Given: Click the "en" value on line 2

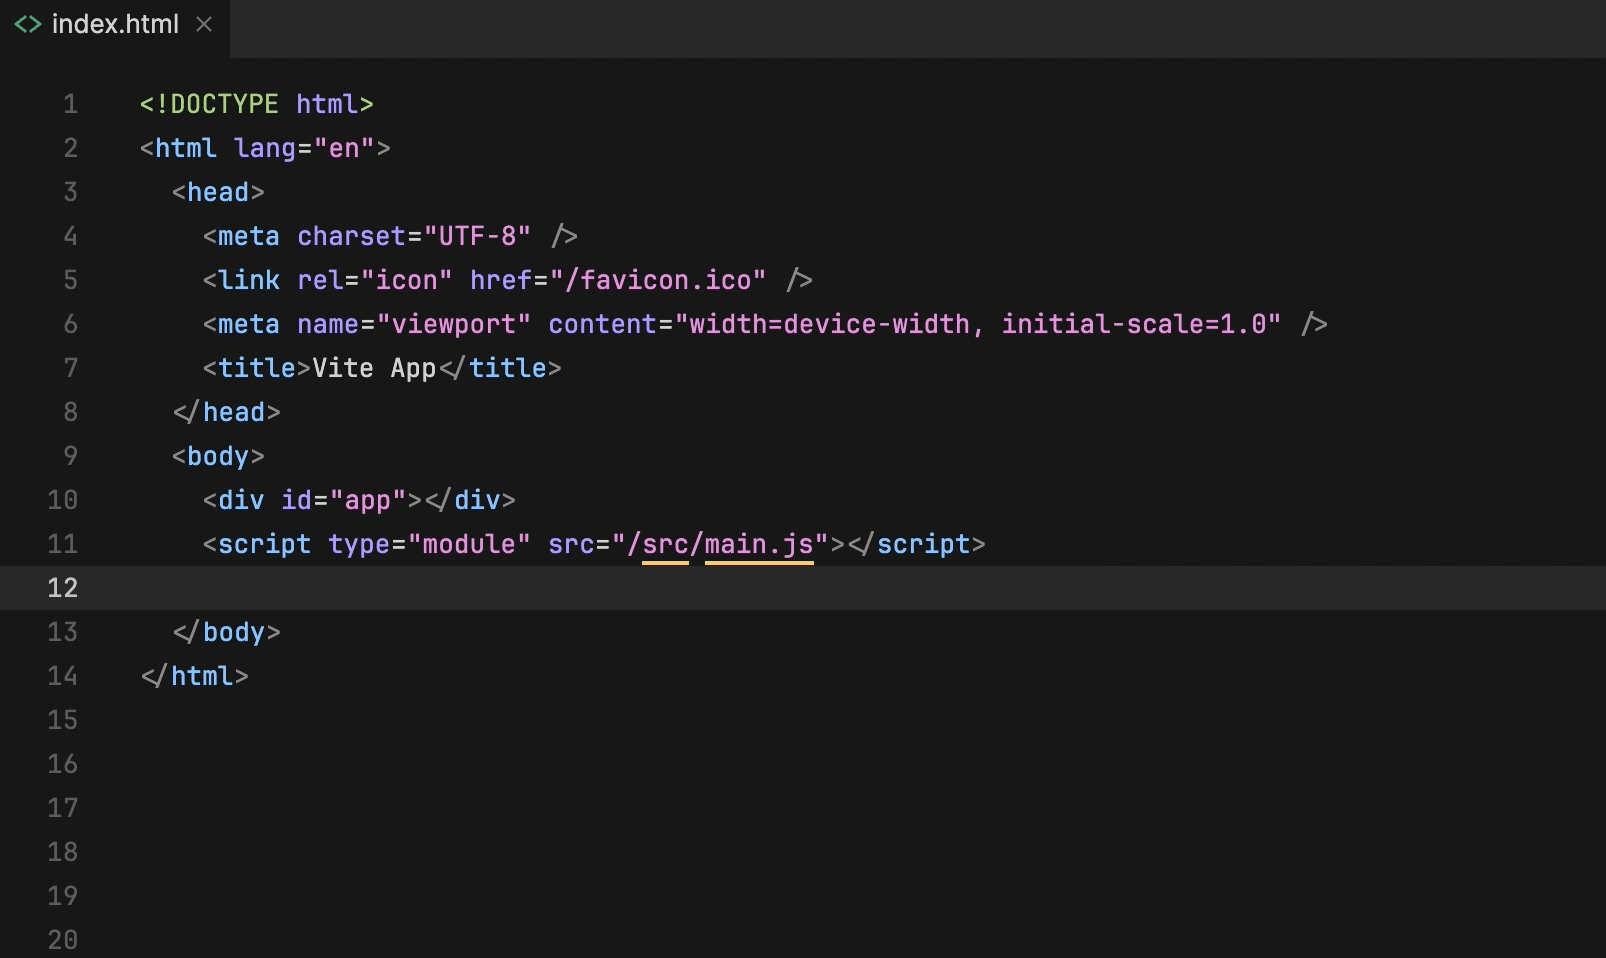Looking at the screenshot, I should 344,148.
